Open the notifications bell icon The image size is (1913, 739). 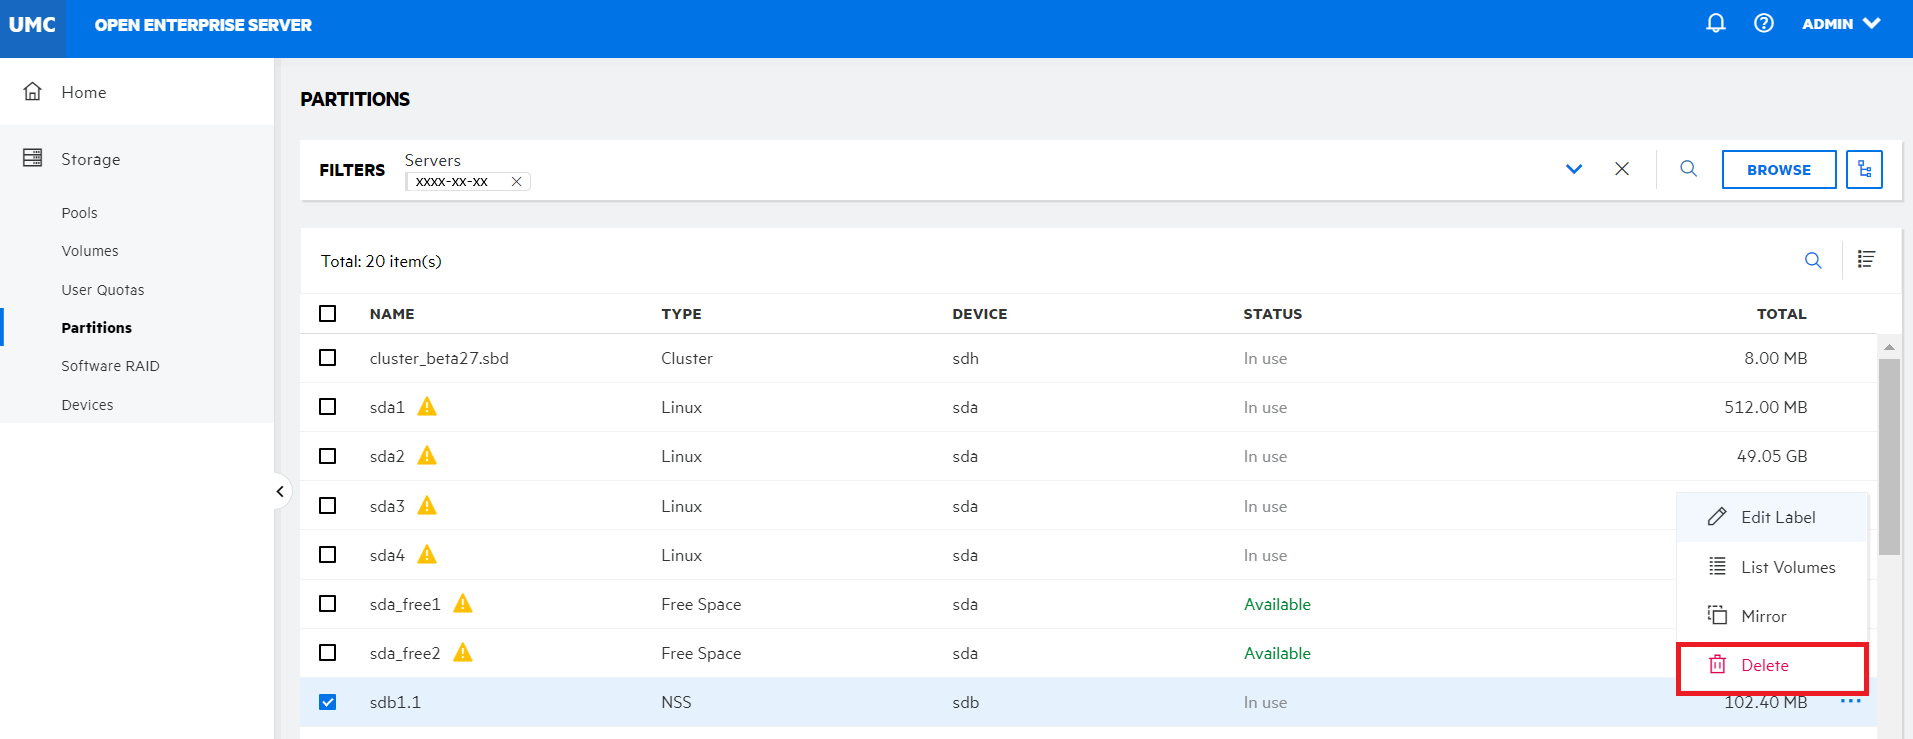1715,23
